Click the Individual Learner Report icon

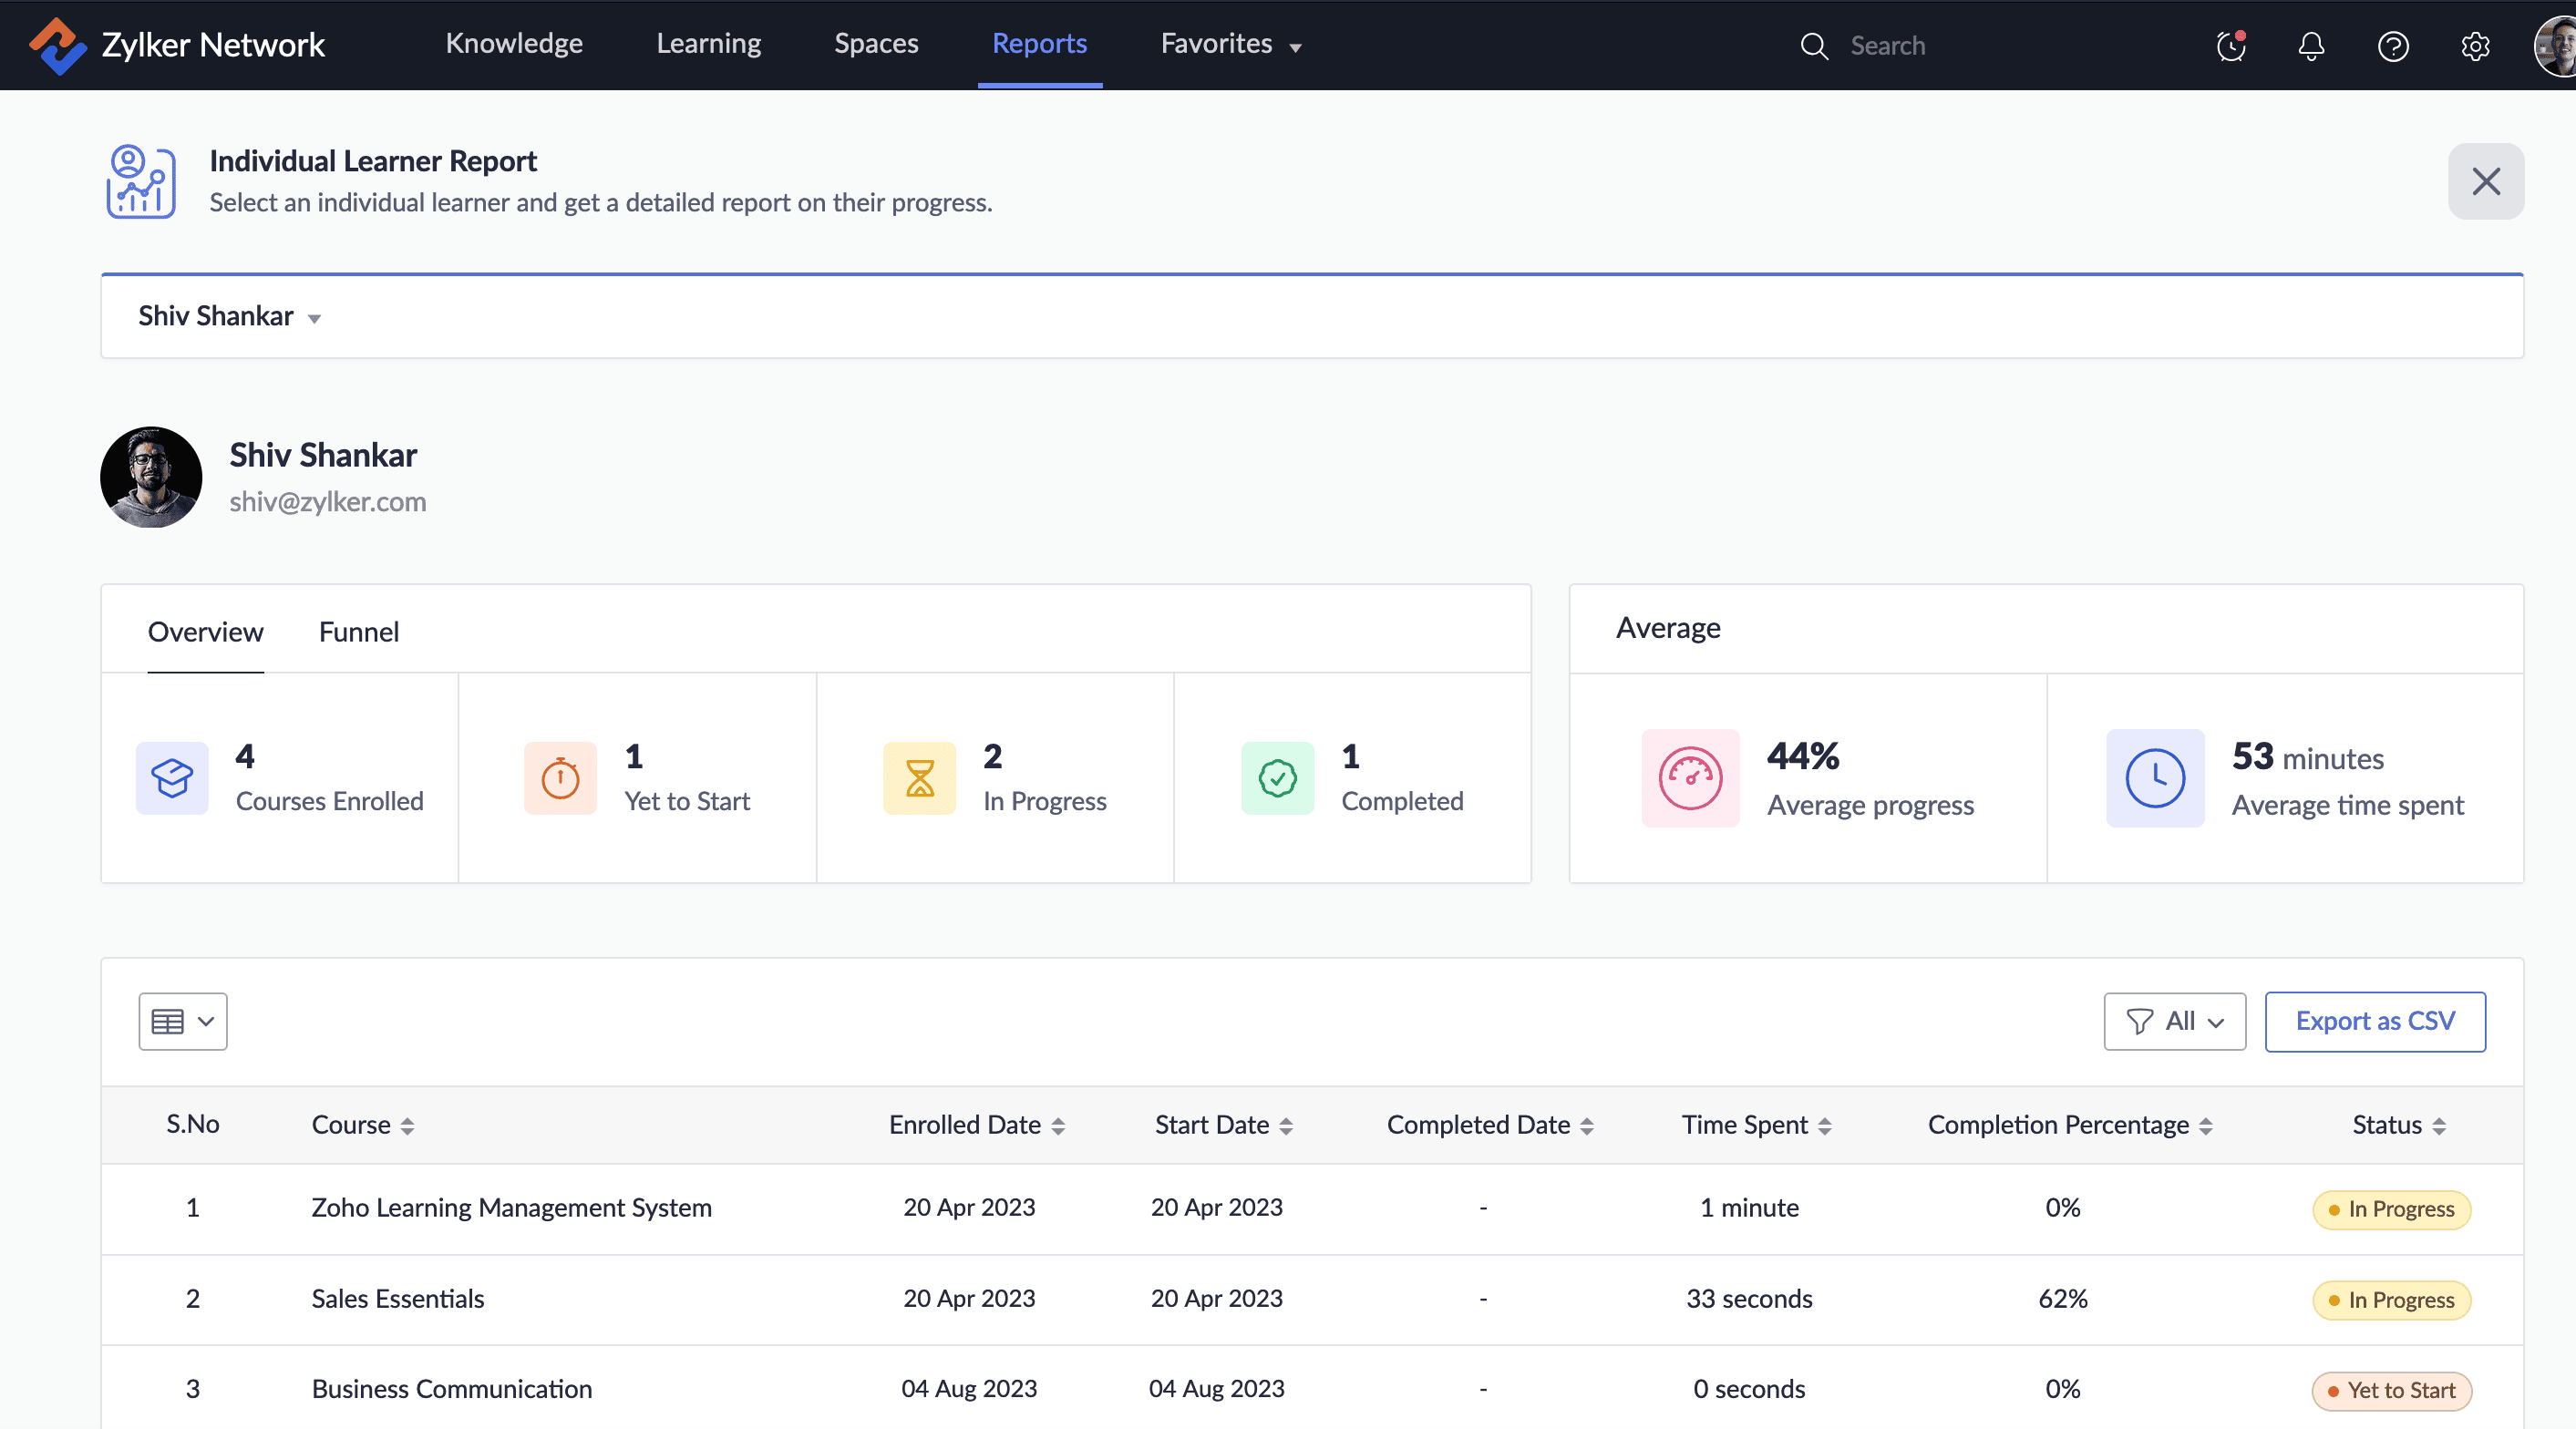point(141,181)
